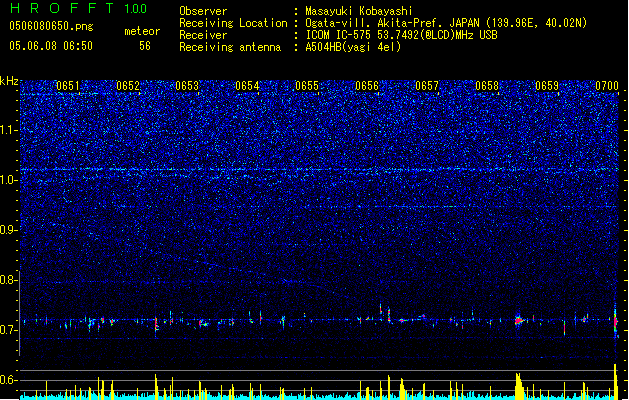
Task: Click the Receiver label
Action: 203,35
